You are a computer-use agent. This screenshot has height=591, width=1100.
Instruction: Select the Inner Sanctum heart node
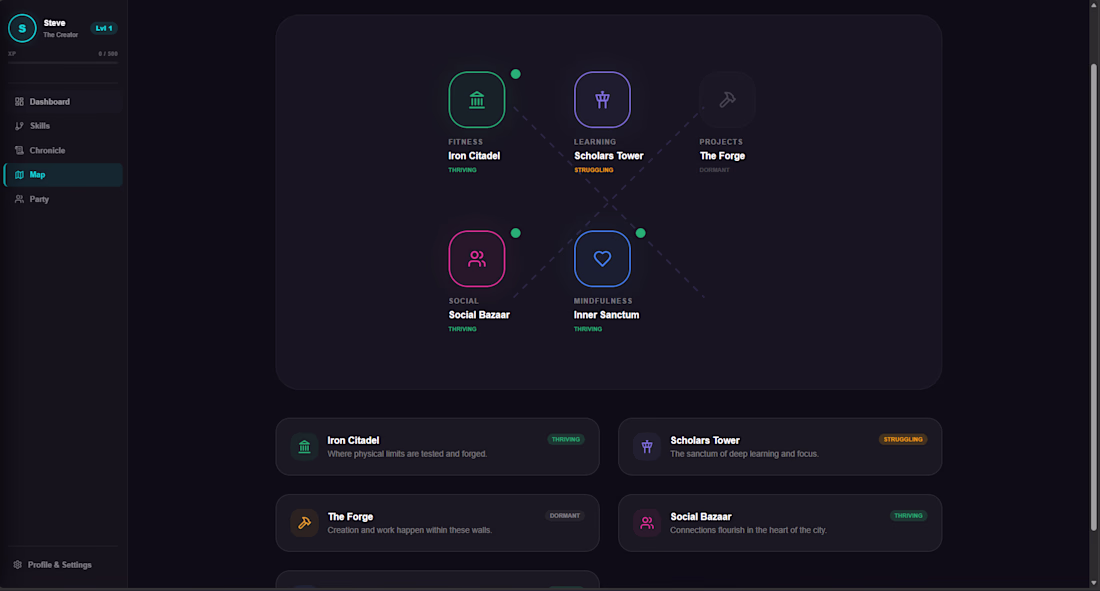[602, 258]
